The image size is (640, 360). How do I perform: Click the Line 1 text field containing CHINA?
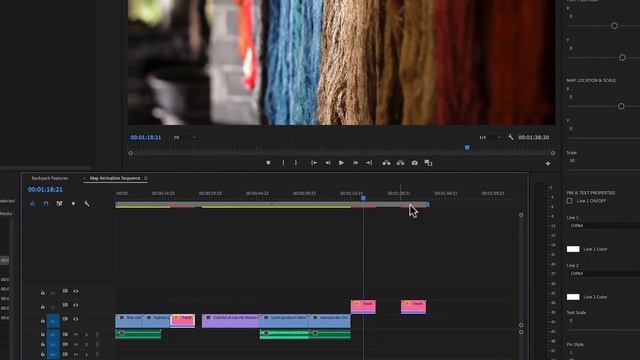[x=604, y=226]
